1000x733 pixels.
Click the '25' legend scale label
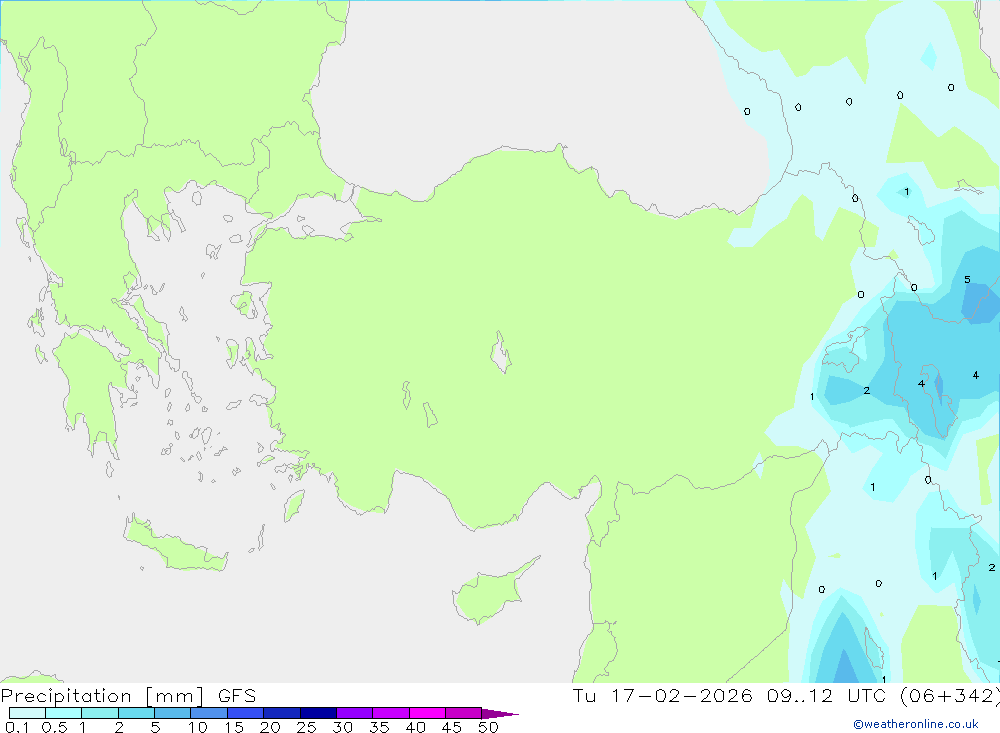point(307,727)
